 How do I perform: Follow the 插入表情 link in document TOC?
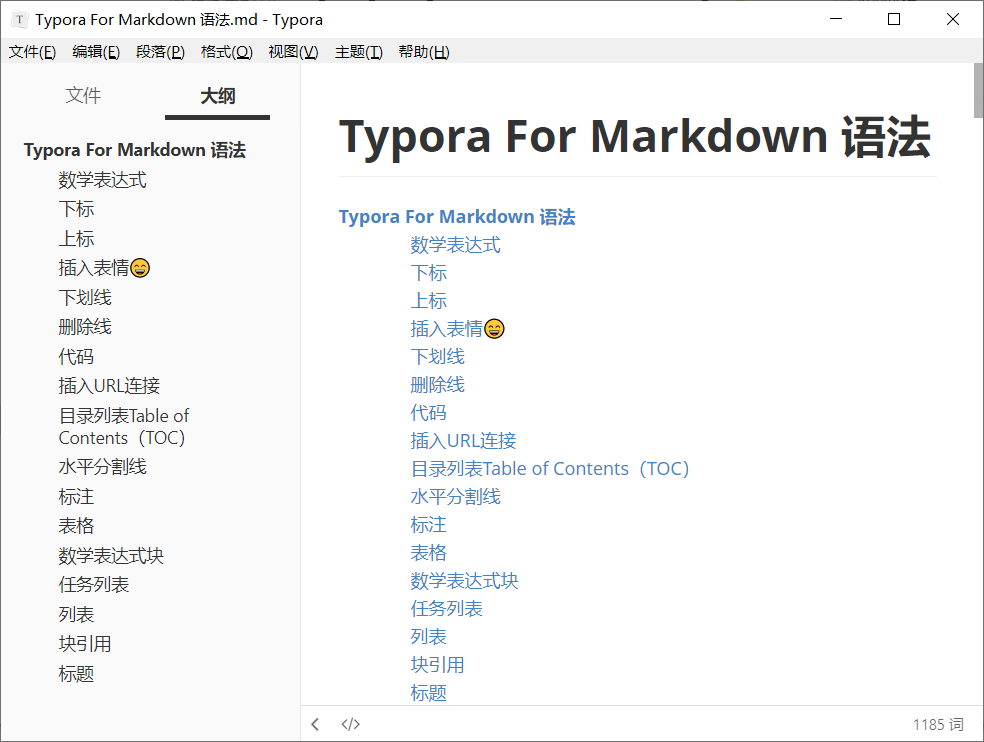click(457, 329)
